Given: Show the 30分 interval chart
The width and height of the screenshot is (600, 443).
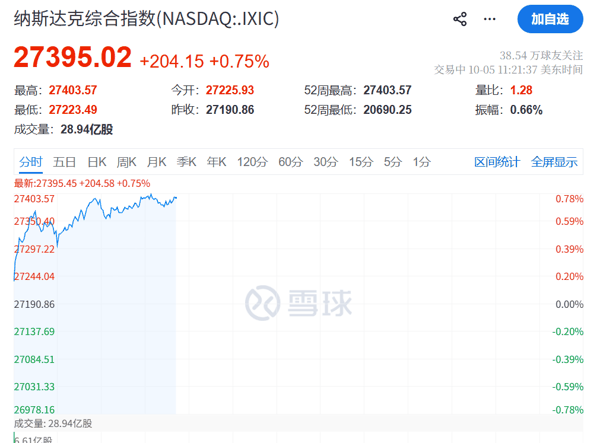Looking at the screenshot, I should (326, 162).
